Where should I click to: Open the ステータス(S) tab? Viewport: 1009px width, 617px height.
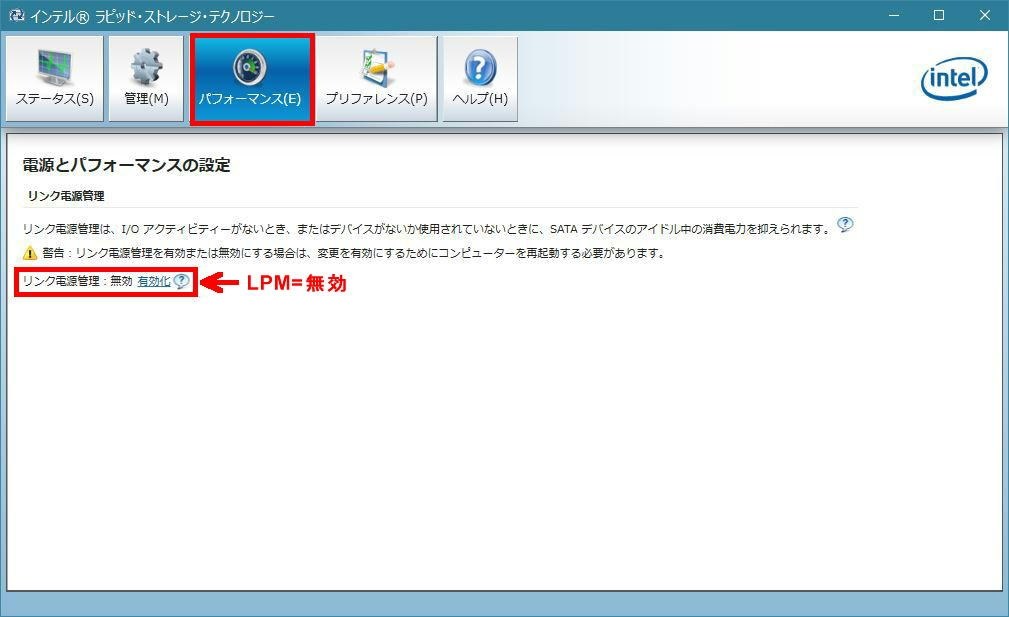pyautogui.click(x=55, y=78)
